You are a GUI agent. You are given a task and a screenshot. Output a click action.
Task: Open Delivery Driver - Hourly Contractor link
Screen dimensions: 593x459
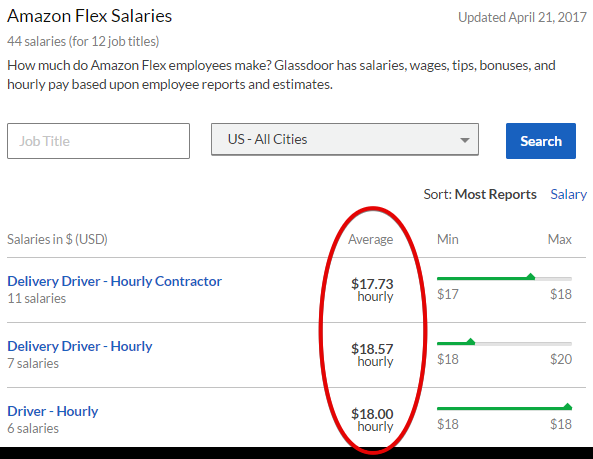(x=114, y=281)
